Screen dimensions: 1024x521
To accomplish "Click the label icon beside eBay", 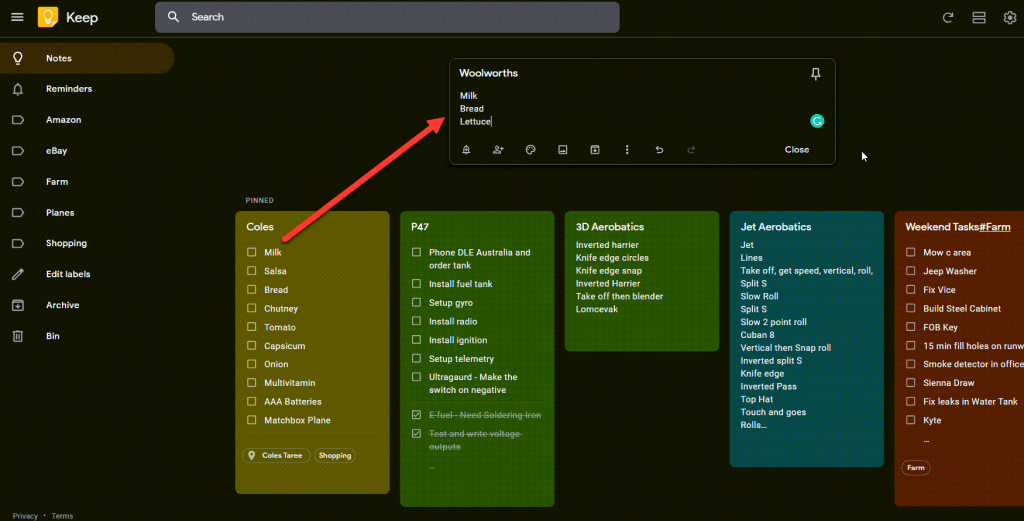I will pos(18,151).
